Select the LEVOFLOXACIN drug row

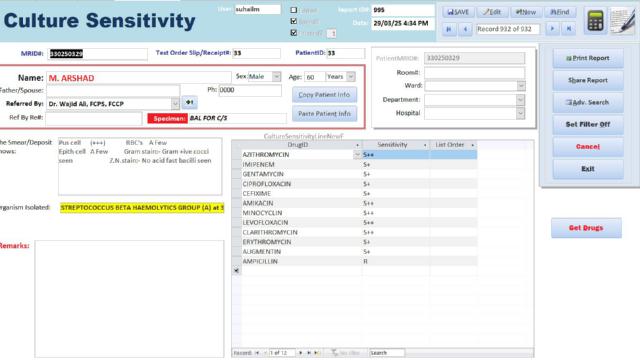pyautogui.click(x=359, y=222)
